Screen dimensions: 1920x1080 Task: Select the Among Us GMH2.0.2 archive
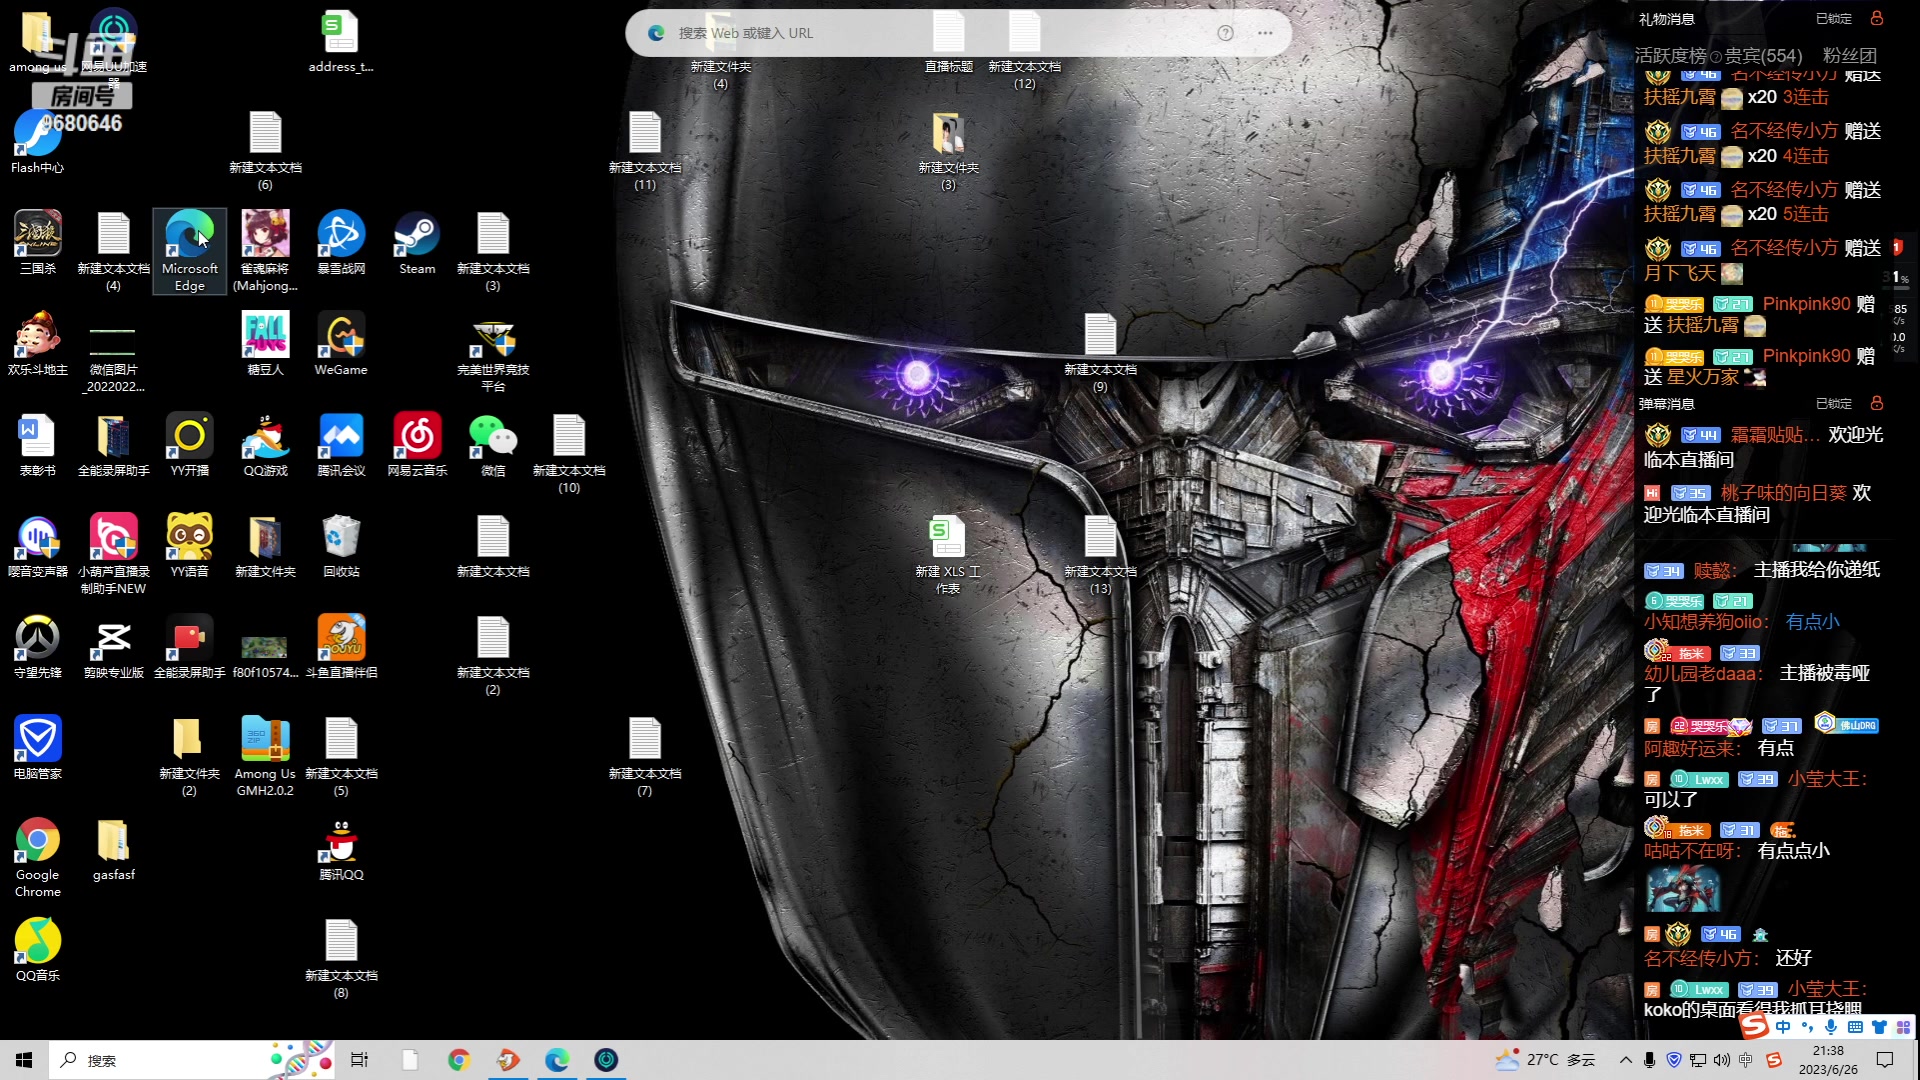[x=265, y=756]
